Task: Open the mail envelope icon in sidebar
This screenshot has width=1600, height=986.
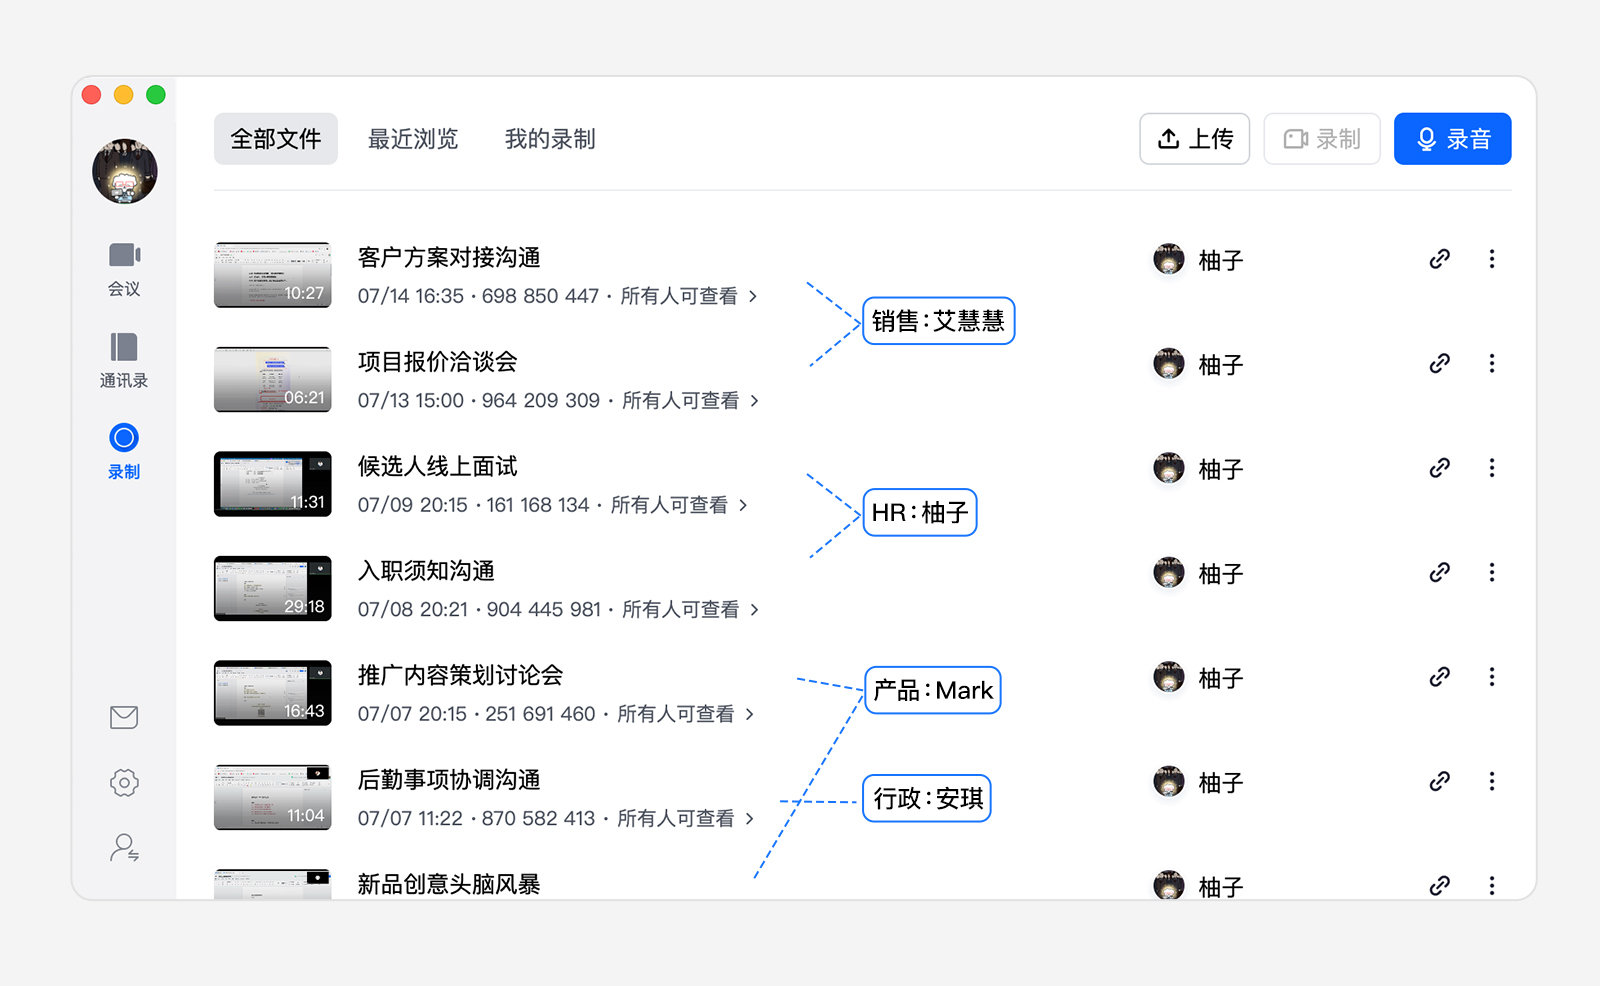Action: (x=124, y=717)
